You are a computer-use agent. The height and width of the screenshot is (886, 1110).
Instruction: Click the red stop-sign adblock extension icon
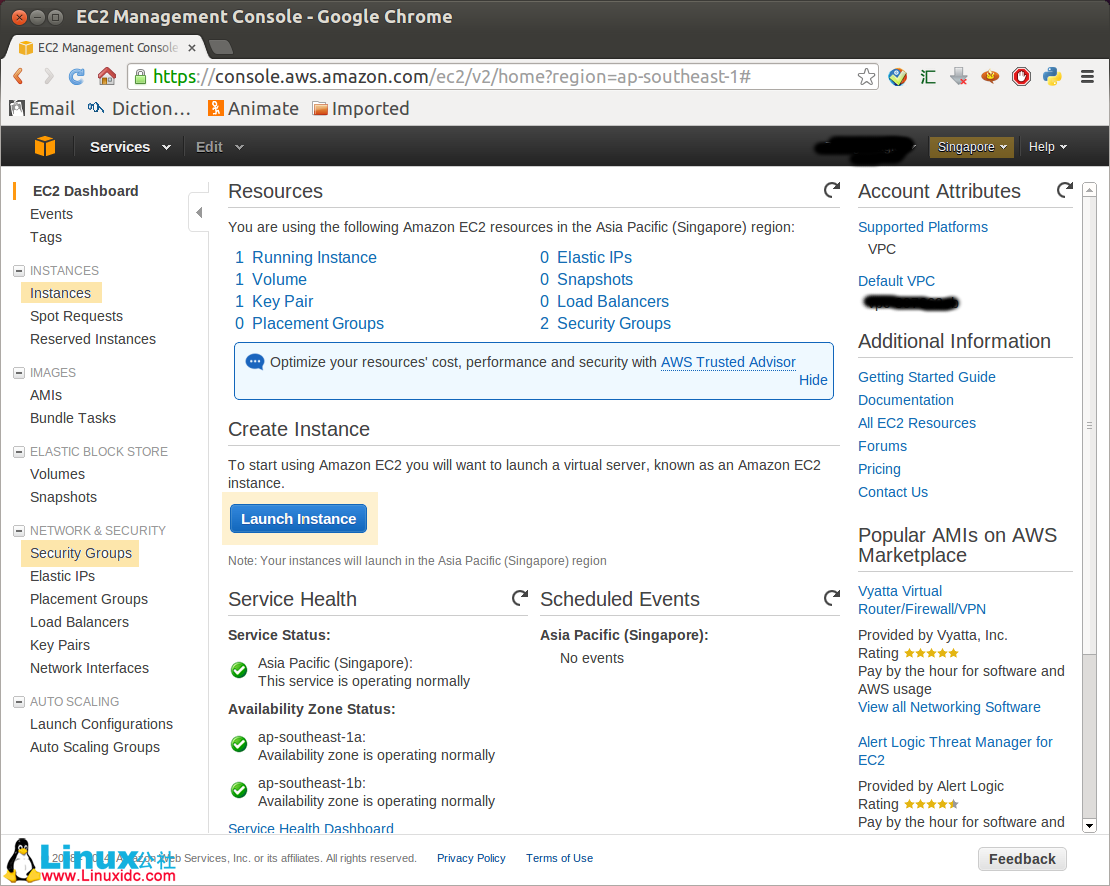[x=1020, y=76]
